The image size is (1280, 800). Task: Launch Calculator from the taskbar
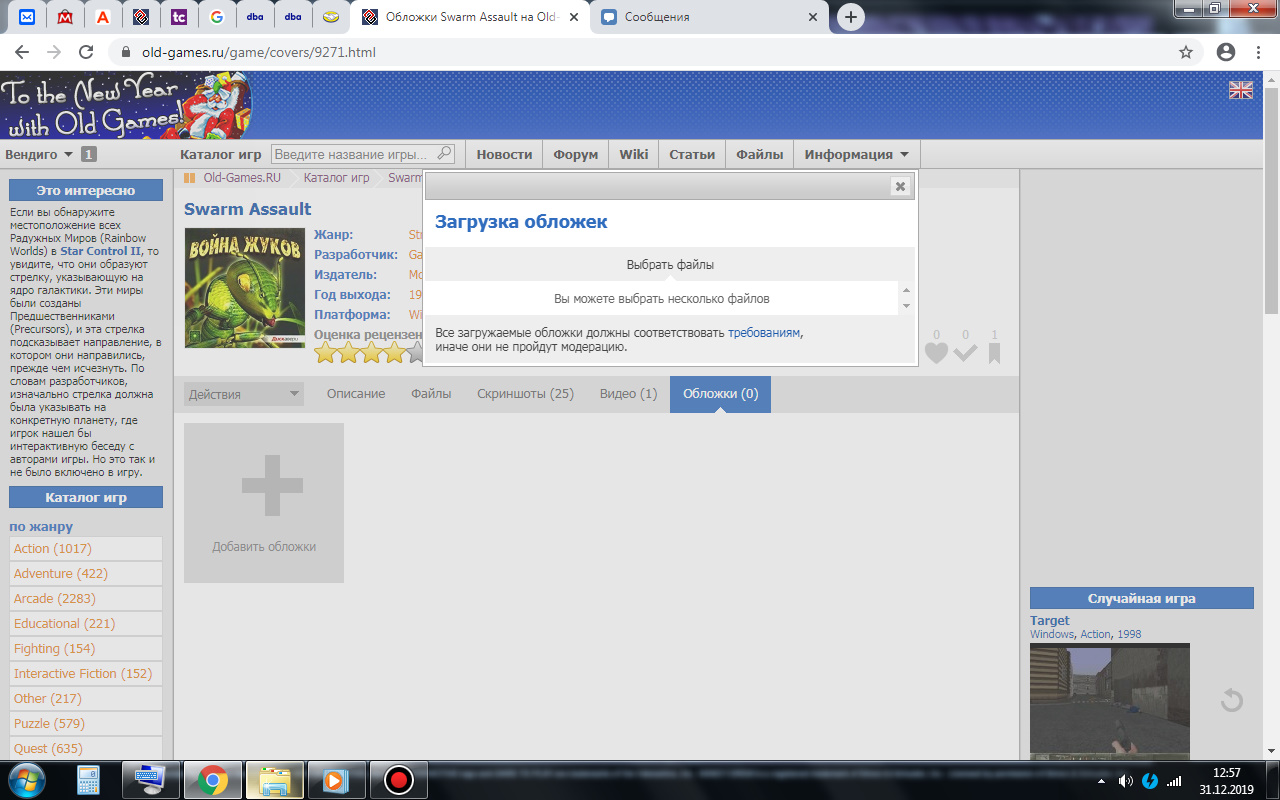pyautogui.click(x=90, y=779)
